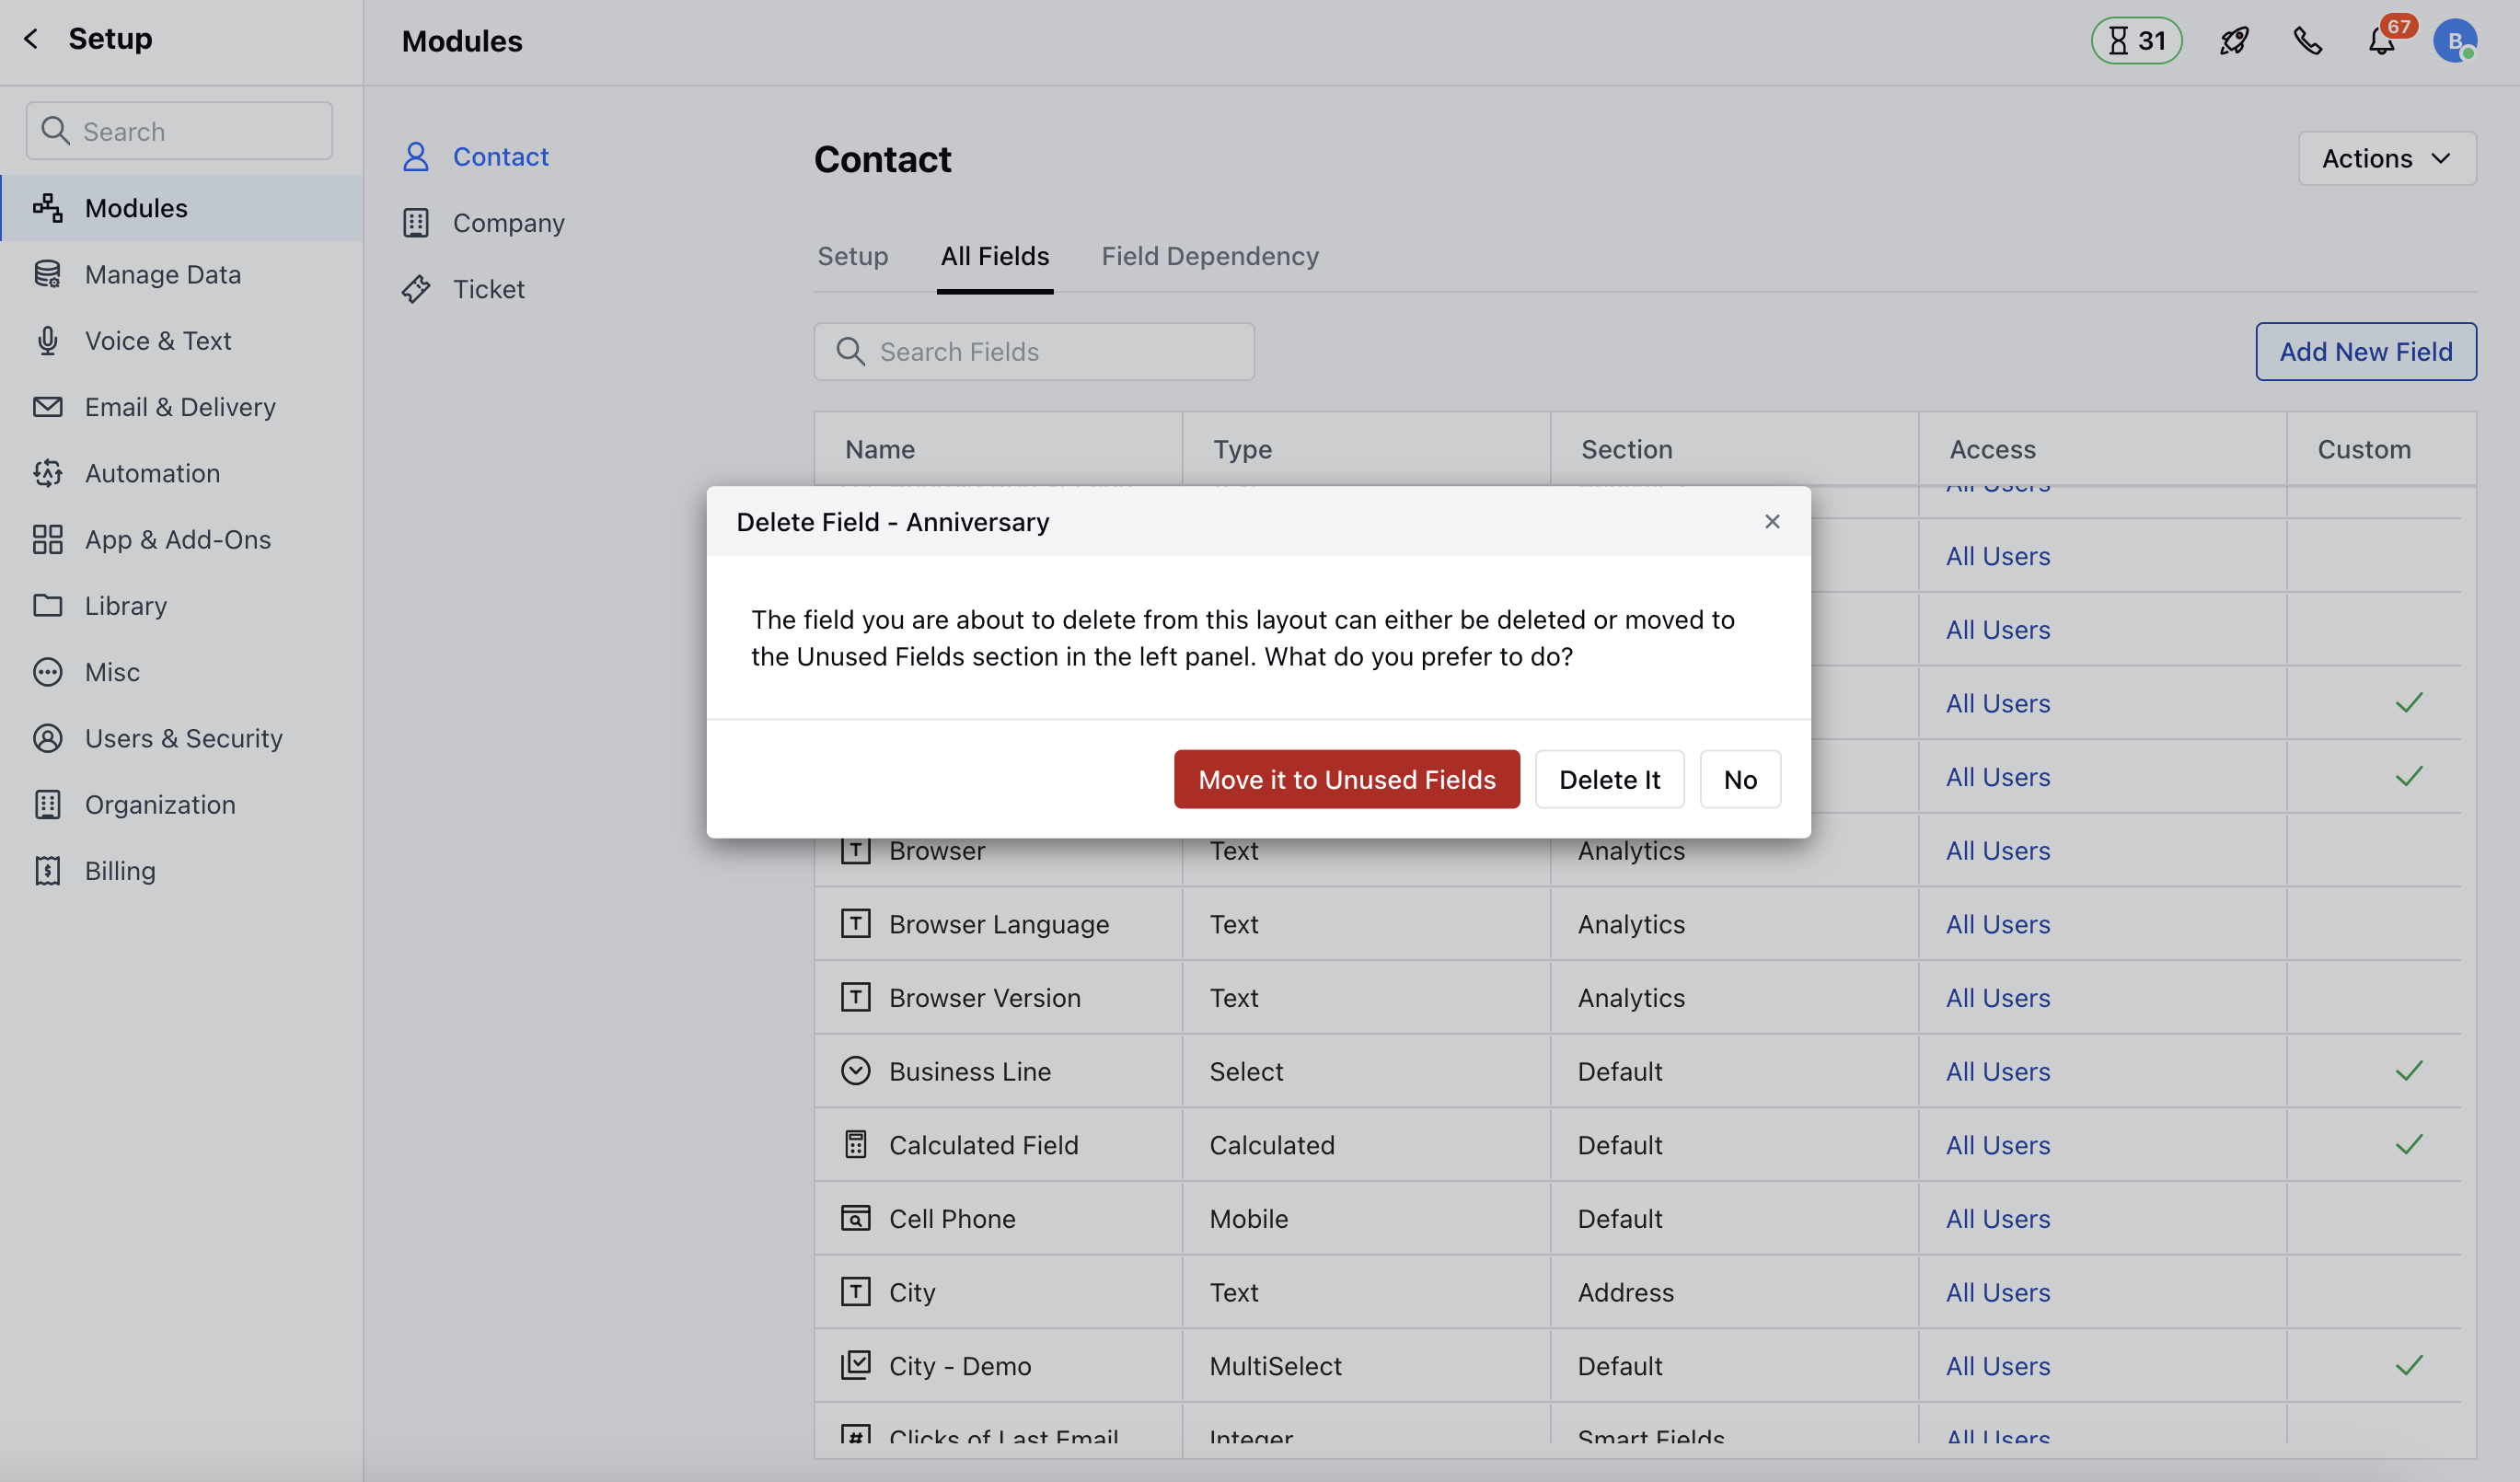This screenshot has height=1482, width=2520.
Task: Click Add New Field button
Action: click(x=2365, y=351)
